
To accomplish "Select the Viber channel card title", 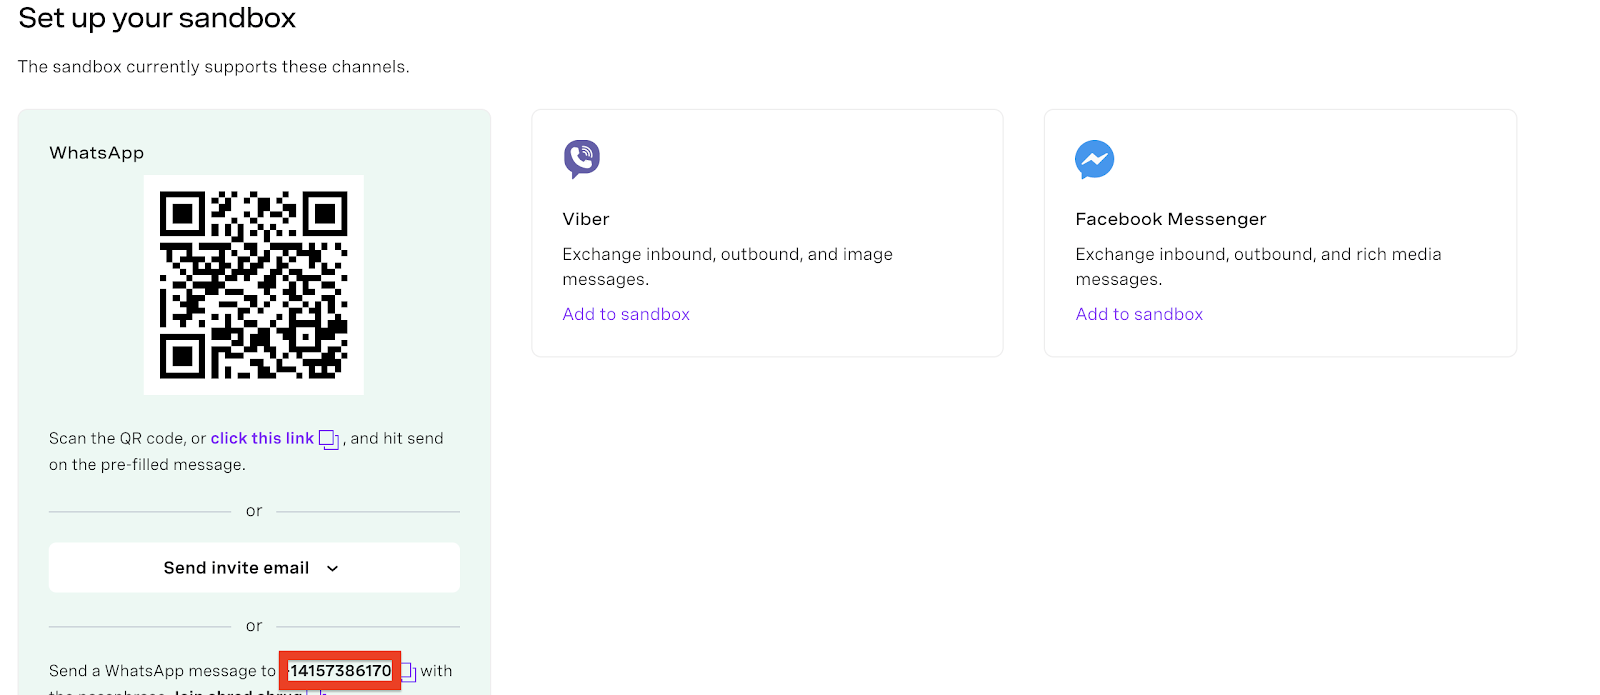I will (x=586, y=219).
